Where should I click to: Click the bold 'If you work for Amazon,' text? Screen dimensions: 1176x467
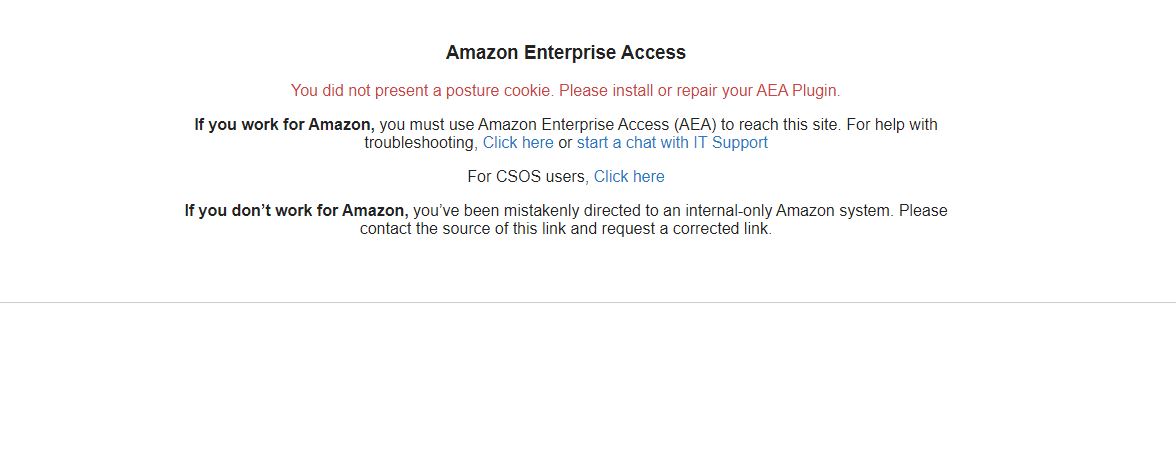click(284, 124)
